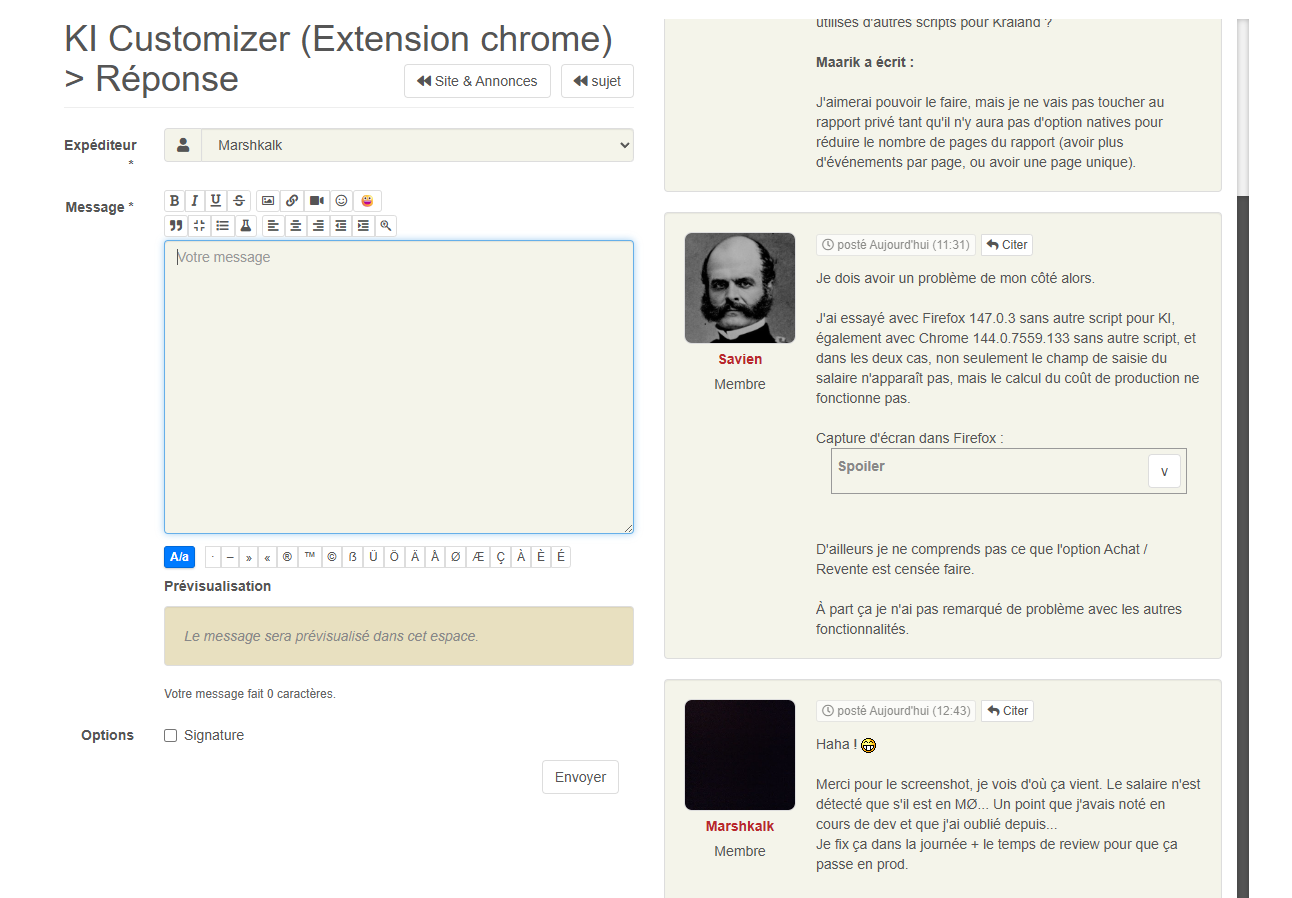
Task: Toggle the blue A/a case button
Action: point(179,557)
